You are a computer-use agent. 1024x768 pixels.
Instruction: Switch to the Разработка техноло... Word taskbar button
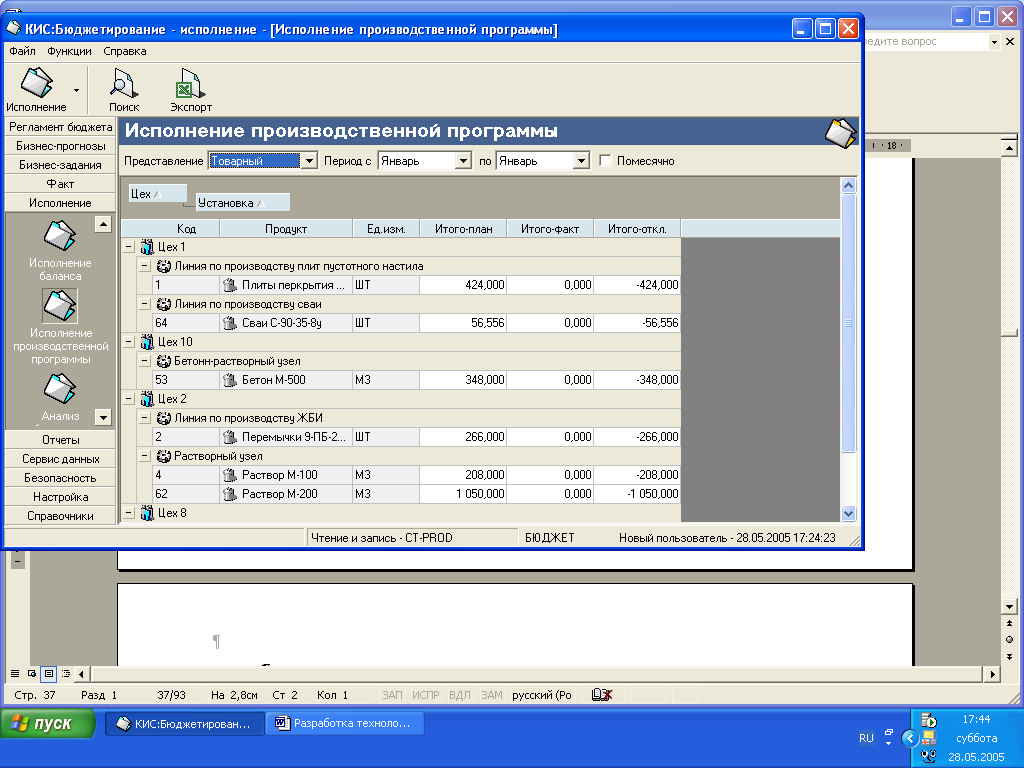[345, 724]
